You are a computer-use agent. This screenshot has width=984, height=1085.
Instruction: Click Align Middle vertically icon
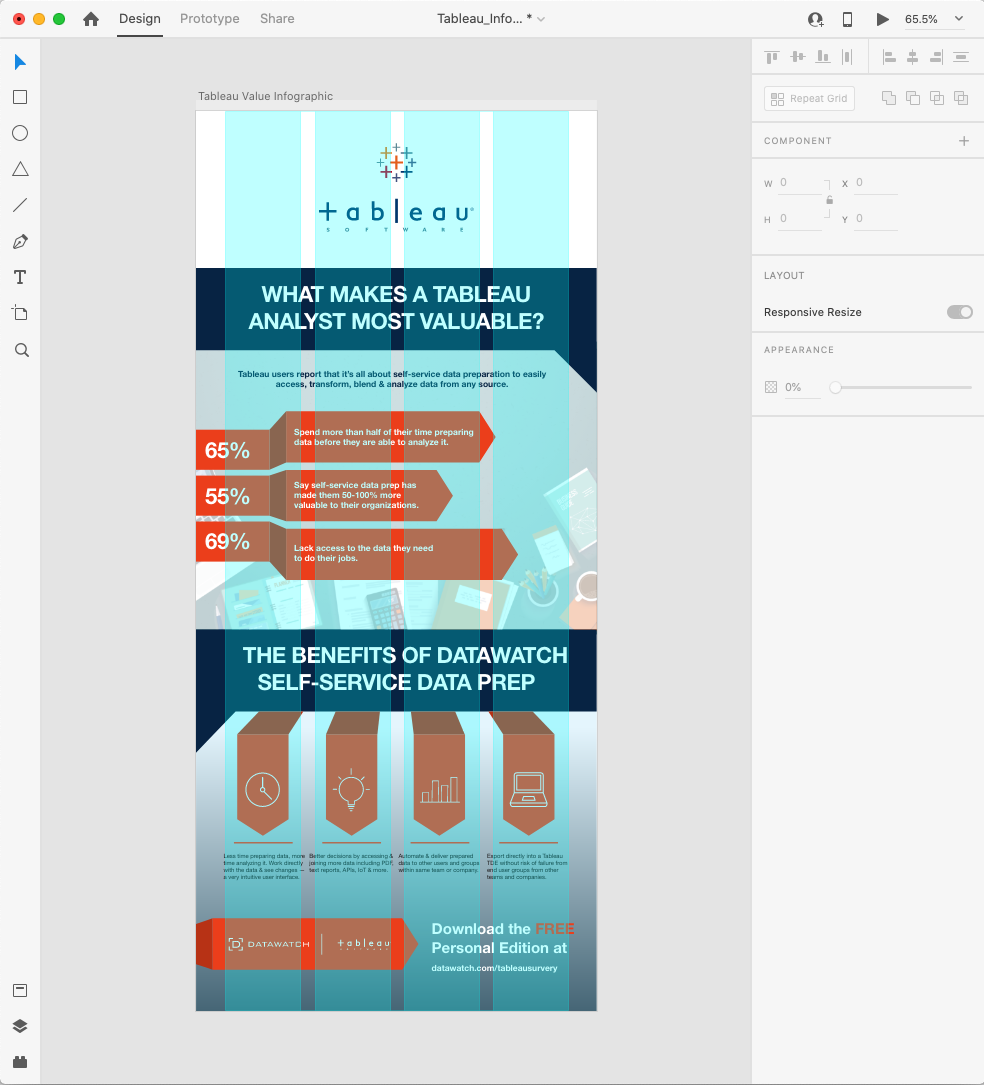coord(798,57)
